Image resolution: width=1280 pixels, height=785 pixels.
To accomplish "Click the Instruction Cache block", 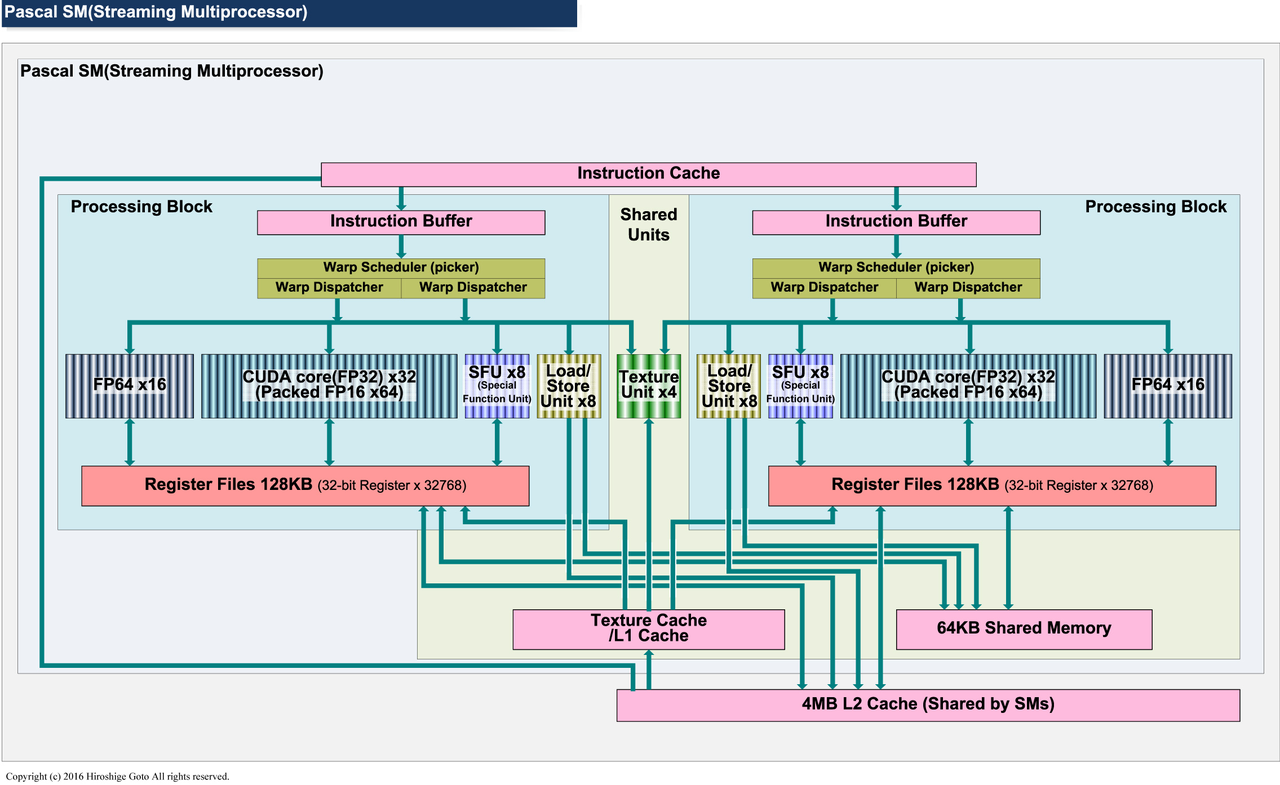I will point(648,174).
